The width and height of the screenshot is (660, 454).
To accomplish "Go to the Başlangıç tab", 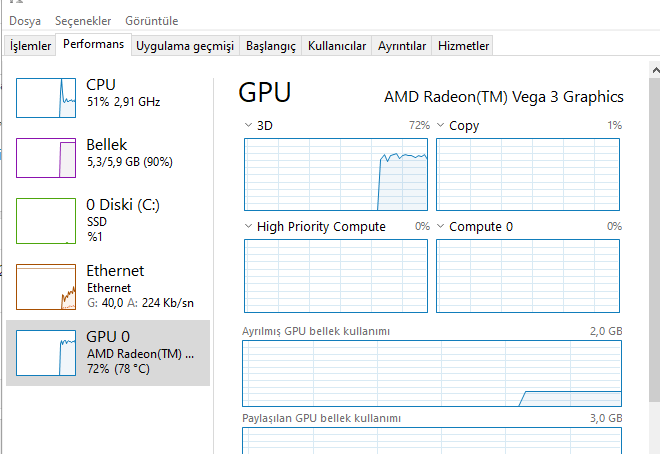I will point(271,46).
